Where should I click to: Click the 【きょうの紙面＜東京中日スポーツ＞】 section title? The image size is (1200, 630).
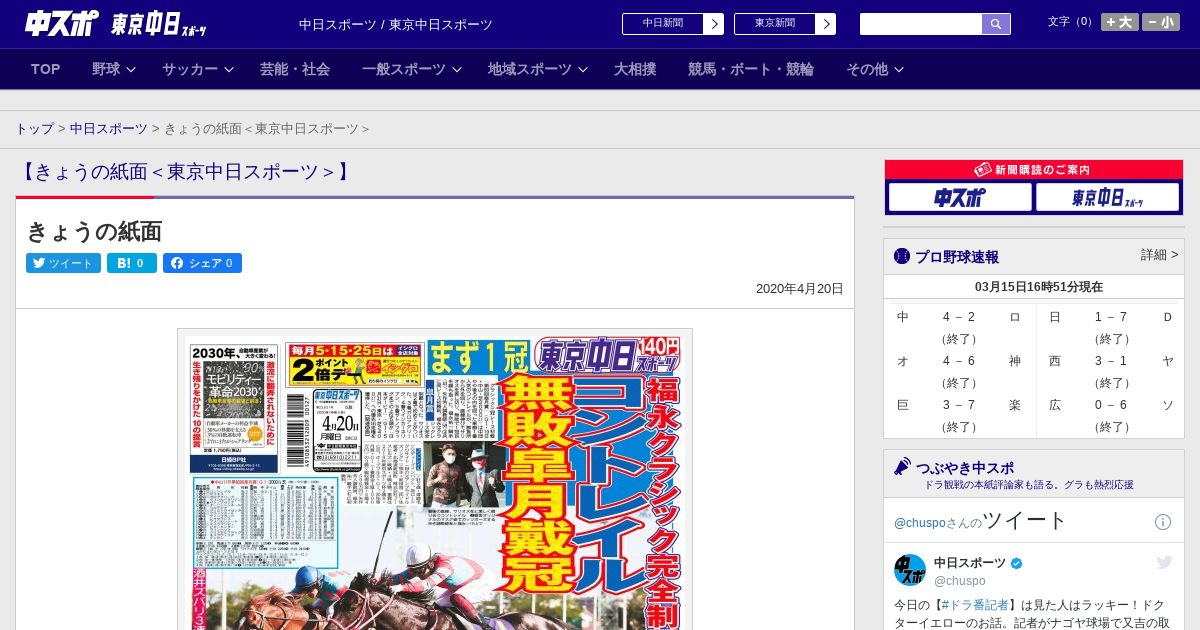pos(186,171)
